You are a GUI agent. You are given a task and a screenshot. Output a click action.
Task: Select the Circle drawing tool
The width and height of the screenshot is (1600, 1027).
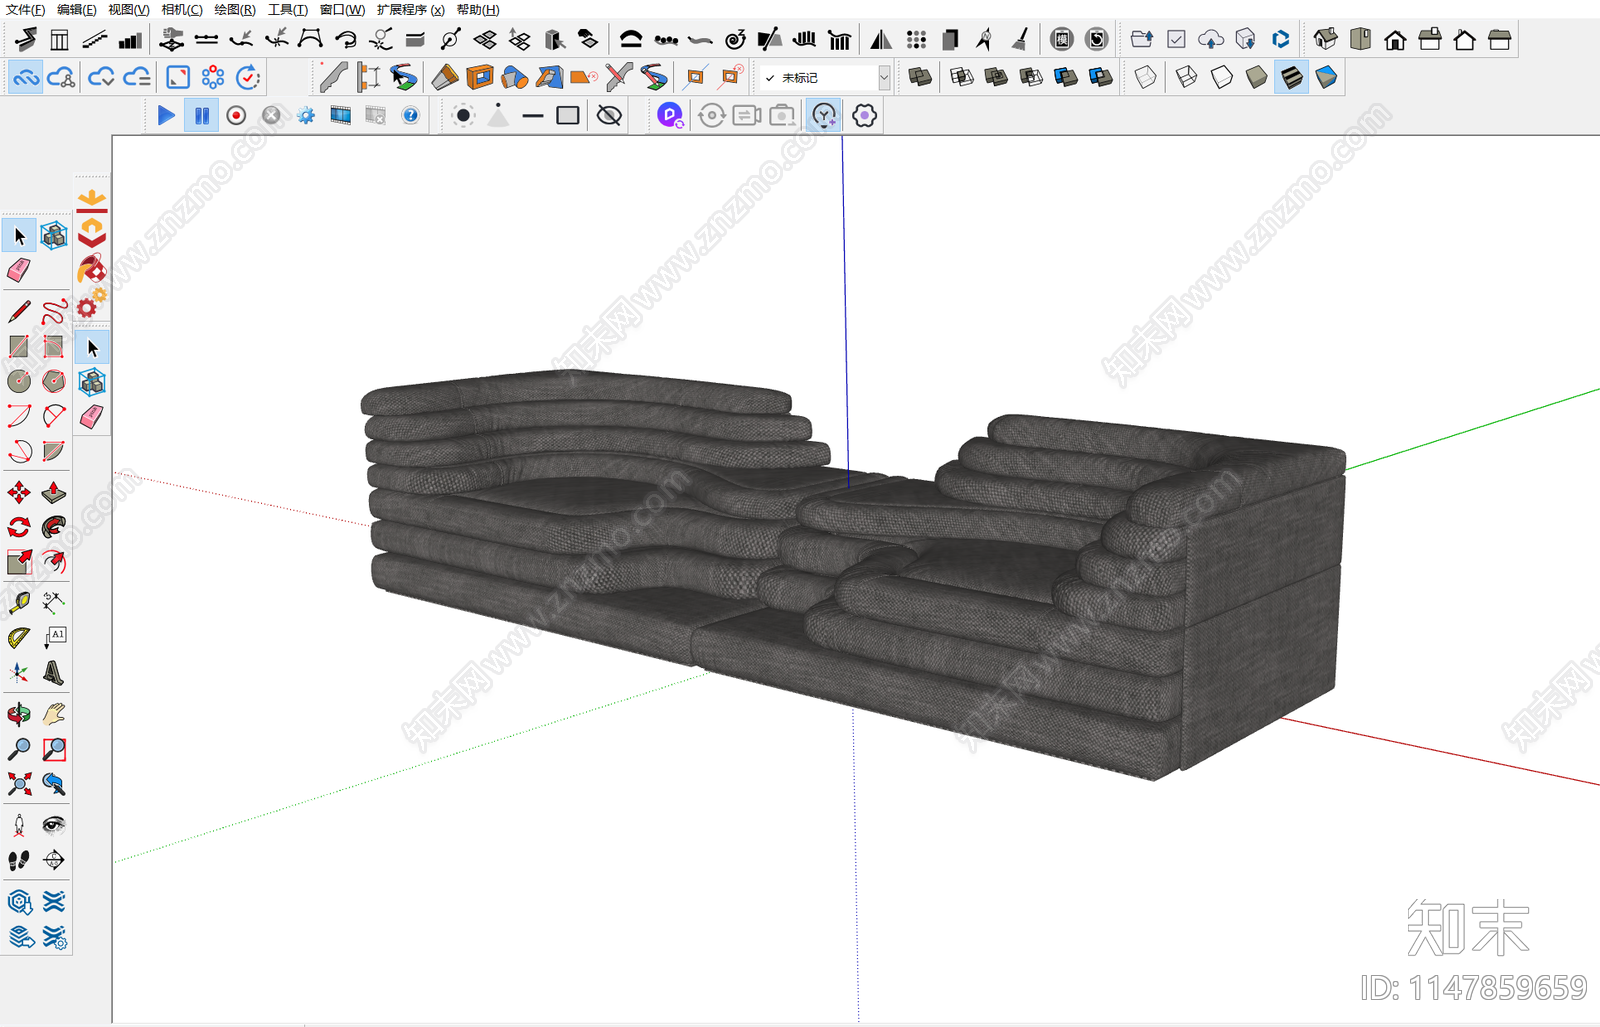coord(19,381)
